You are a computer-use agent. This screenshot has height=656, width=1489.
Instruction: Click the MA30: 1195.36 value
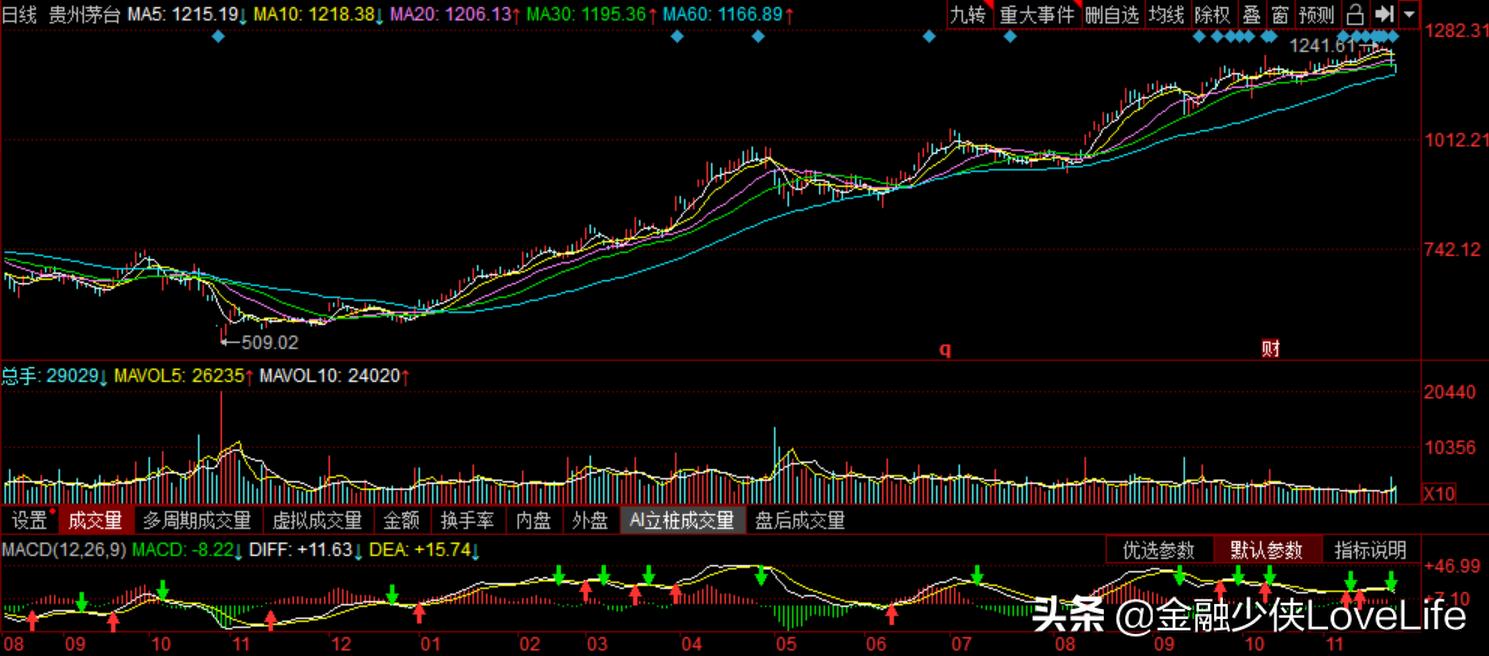592,15
